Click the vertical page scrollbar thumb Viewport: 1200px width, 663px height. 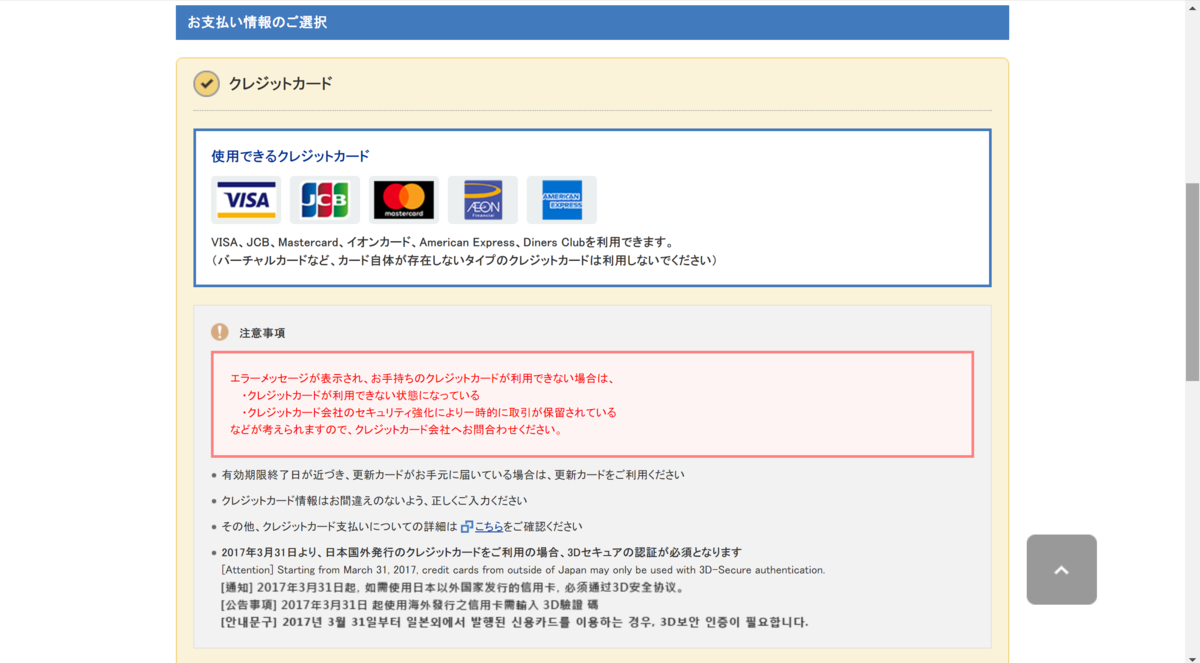tap(1192, 282)
